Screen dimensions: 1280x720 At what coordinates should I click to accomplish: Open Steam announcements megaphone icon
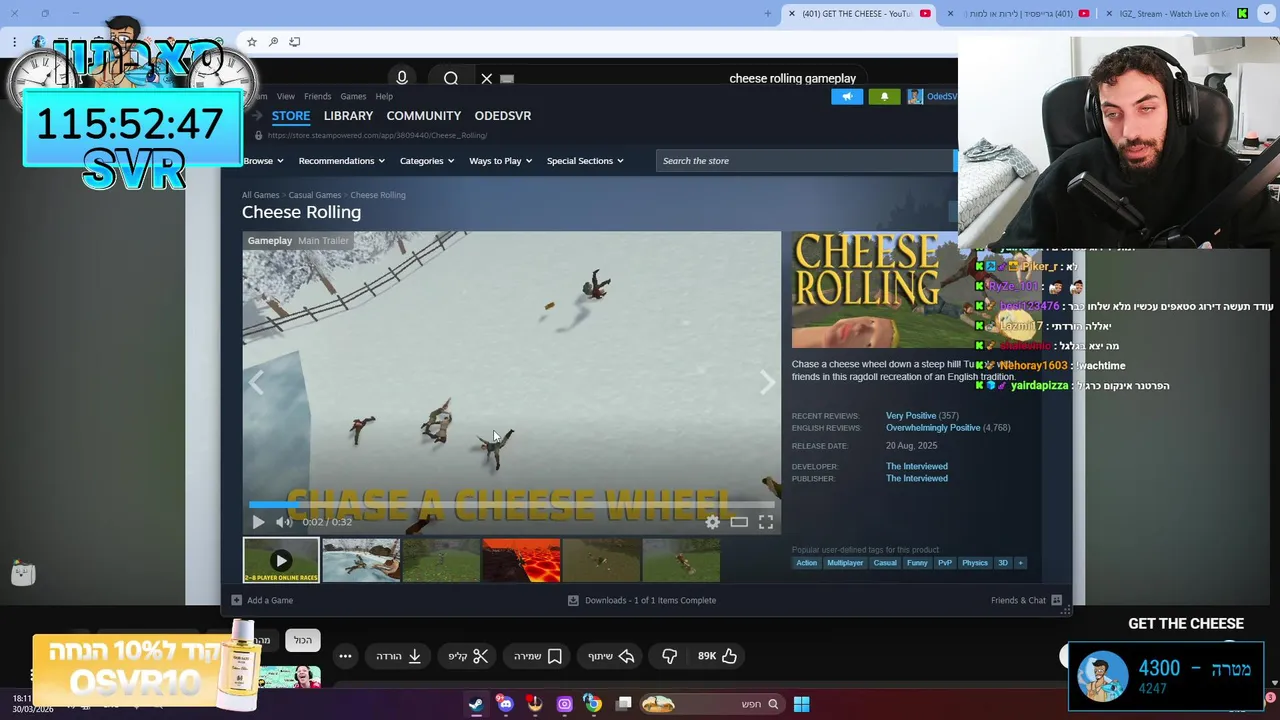[847, 97]
